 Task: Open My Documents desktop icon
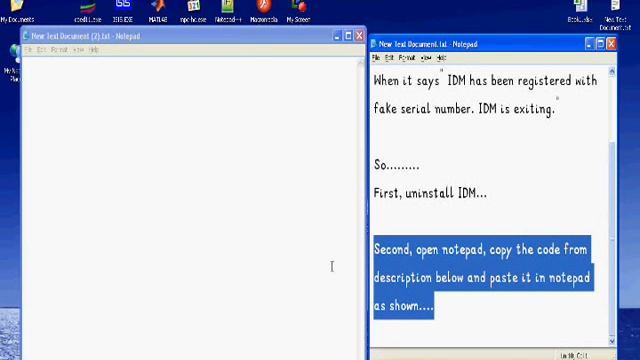tap(17, 11)
